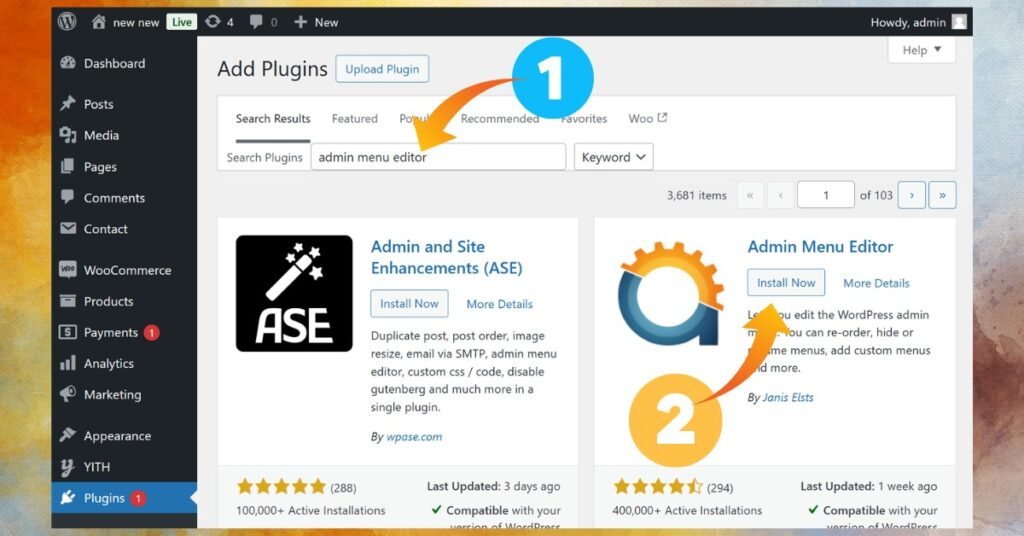
Task: Click the Plugins plug icon
Action: click(x=68, y=498)
